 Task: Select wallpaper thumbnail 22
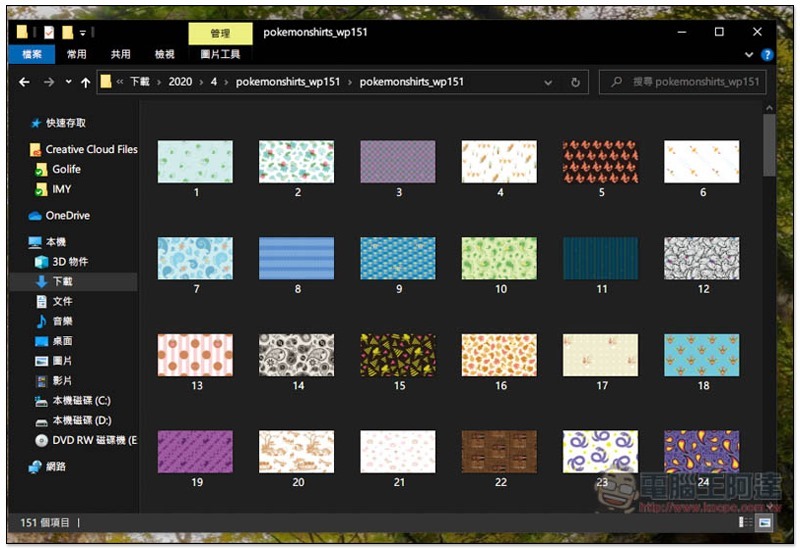click(499, 452)
